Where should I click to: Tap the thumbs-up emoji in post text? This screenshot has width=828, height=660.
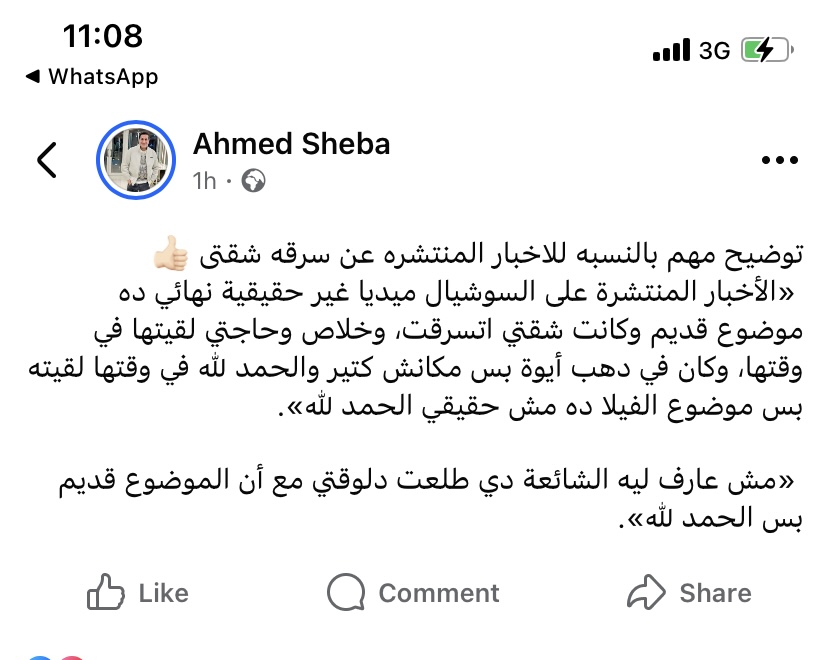170,253
